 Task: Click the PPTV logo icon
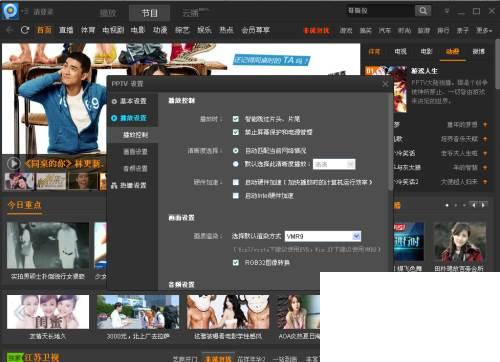[10, 11]
